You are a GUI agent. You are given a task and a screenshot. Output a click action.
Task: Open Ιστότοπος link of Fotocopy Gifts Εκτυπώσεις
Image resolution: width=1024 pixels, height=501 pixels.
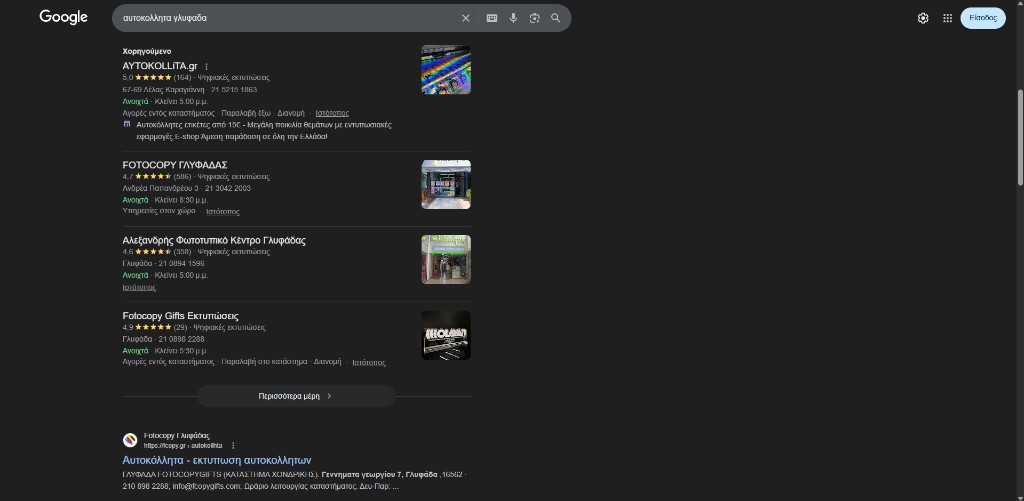pos(369,363)
